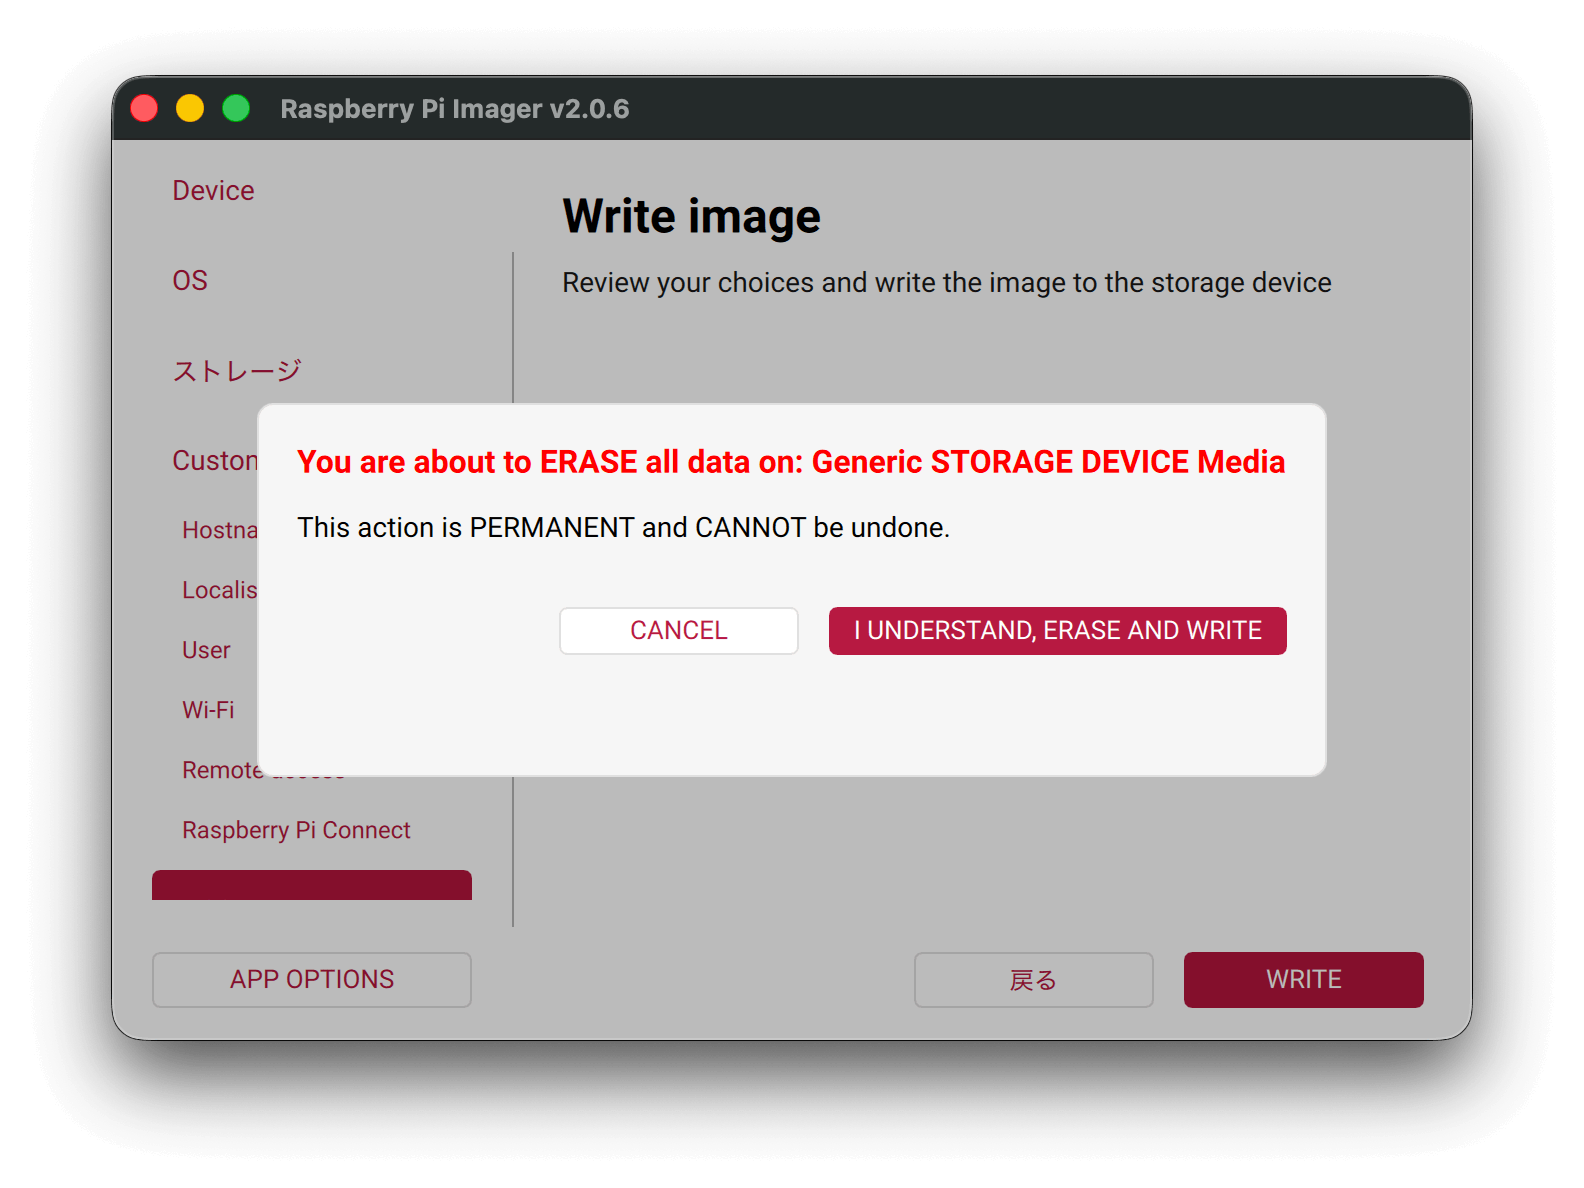Viewport: 1584px width, 1188px height.
Task: Go to the Remote access sub-item
Action: point(222,770)
